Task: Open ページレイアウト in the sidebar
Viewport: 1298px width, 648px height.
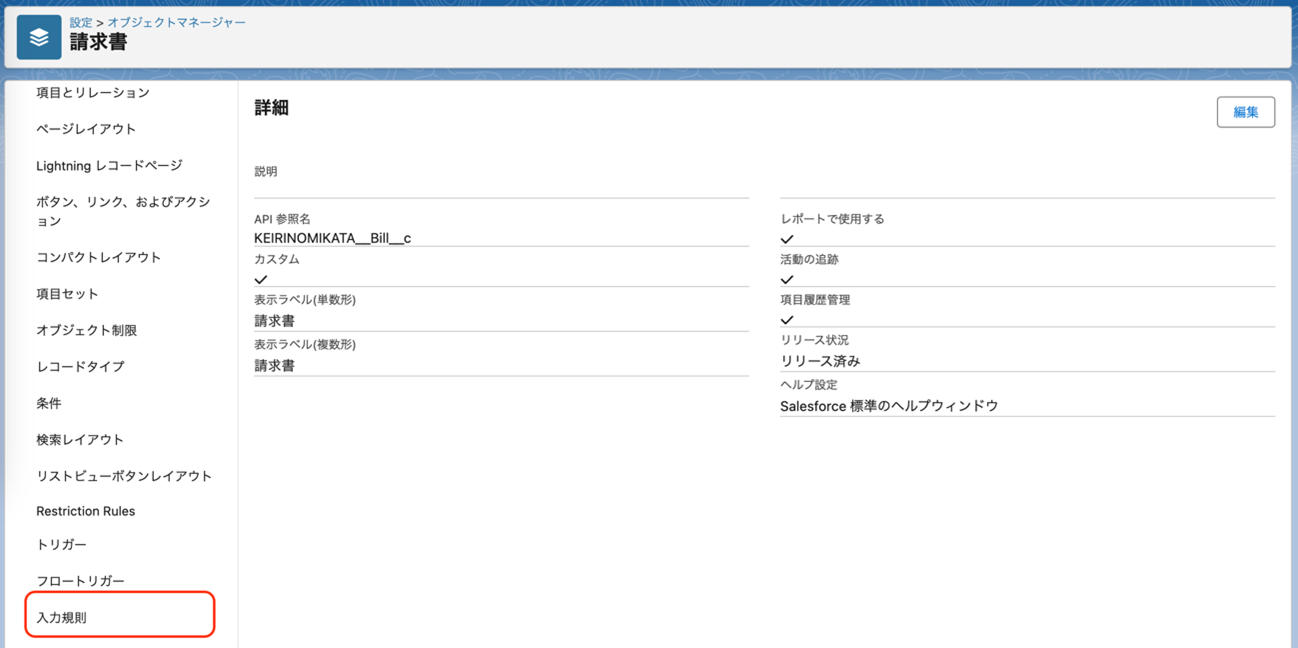Action: click(x=86, y=129)
